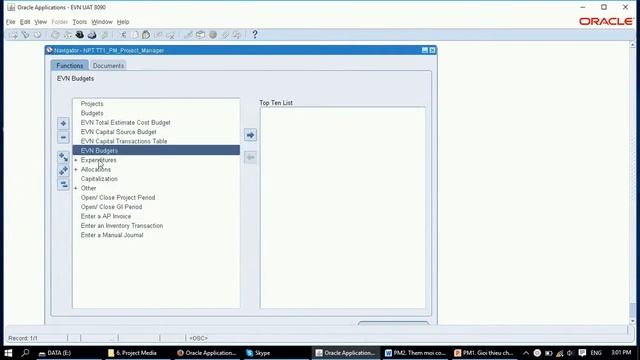
Task: Select Open/ Close Project Period
Action: 118,198
